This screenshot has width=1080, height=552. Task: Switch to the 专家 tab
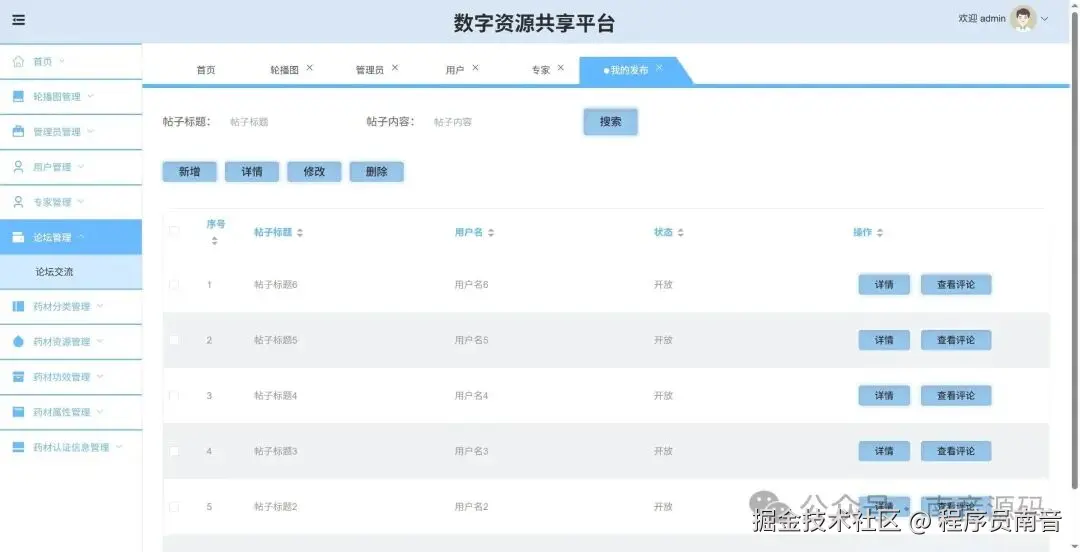coord(541,70)
